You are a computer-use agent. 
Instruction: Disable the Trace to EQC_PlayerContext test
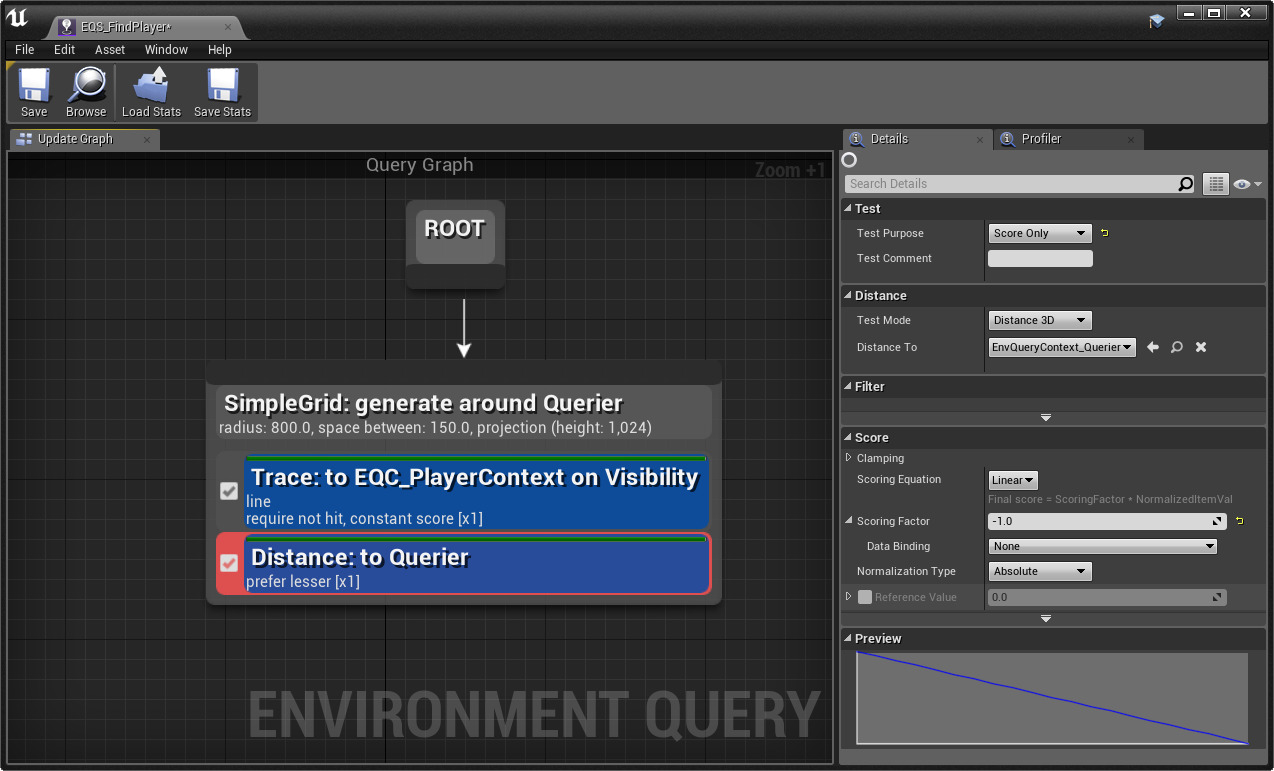[228, 491]
